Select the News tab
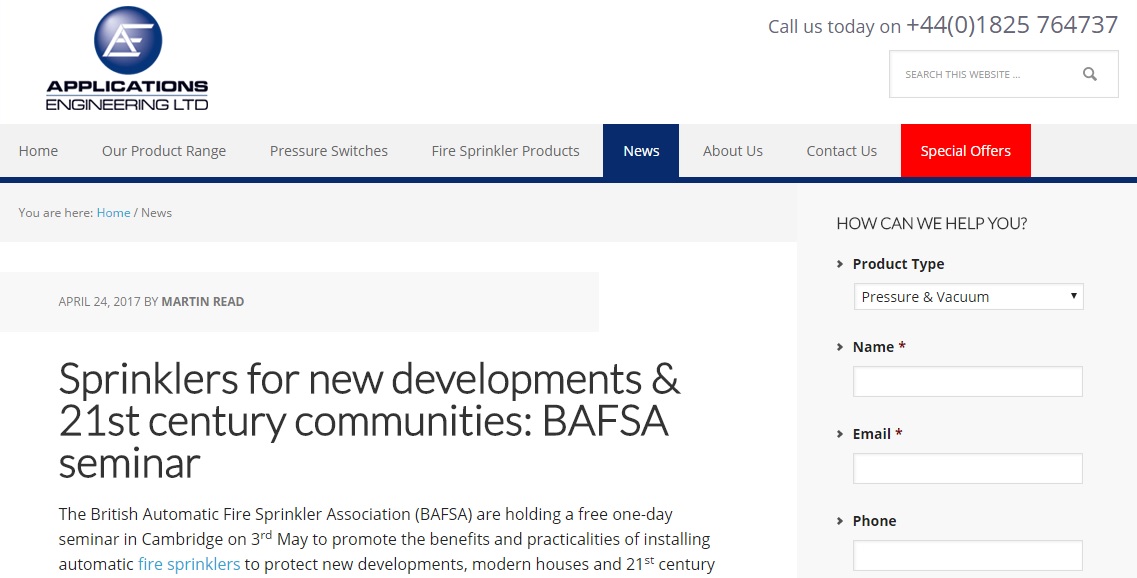This screenshot has height=578, width=1137. [x=641, y=151]
